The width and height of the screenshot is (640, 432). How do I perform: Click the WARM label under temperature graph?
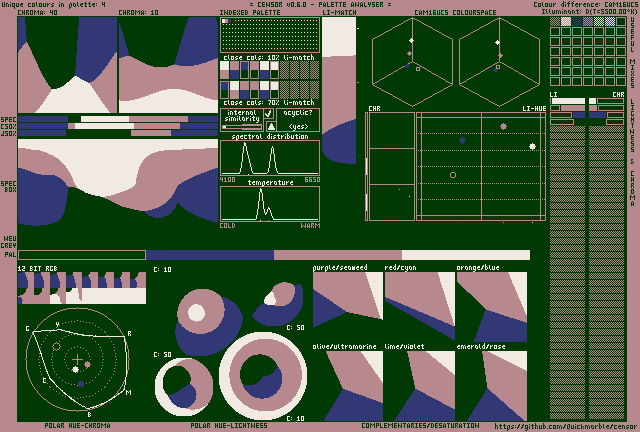click(310, 225)
